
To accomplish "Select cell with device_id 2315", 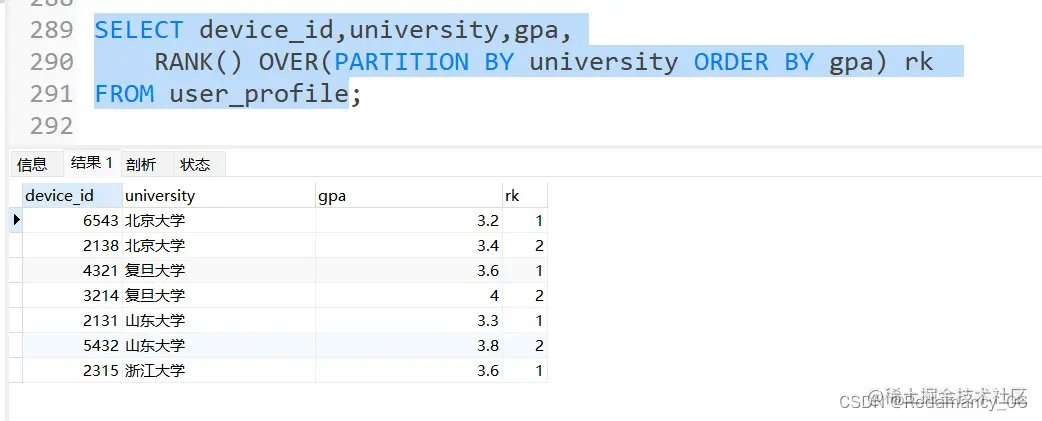I will [x=72, y=370].
